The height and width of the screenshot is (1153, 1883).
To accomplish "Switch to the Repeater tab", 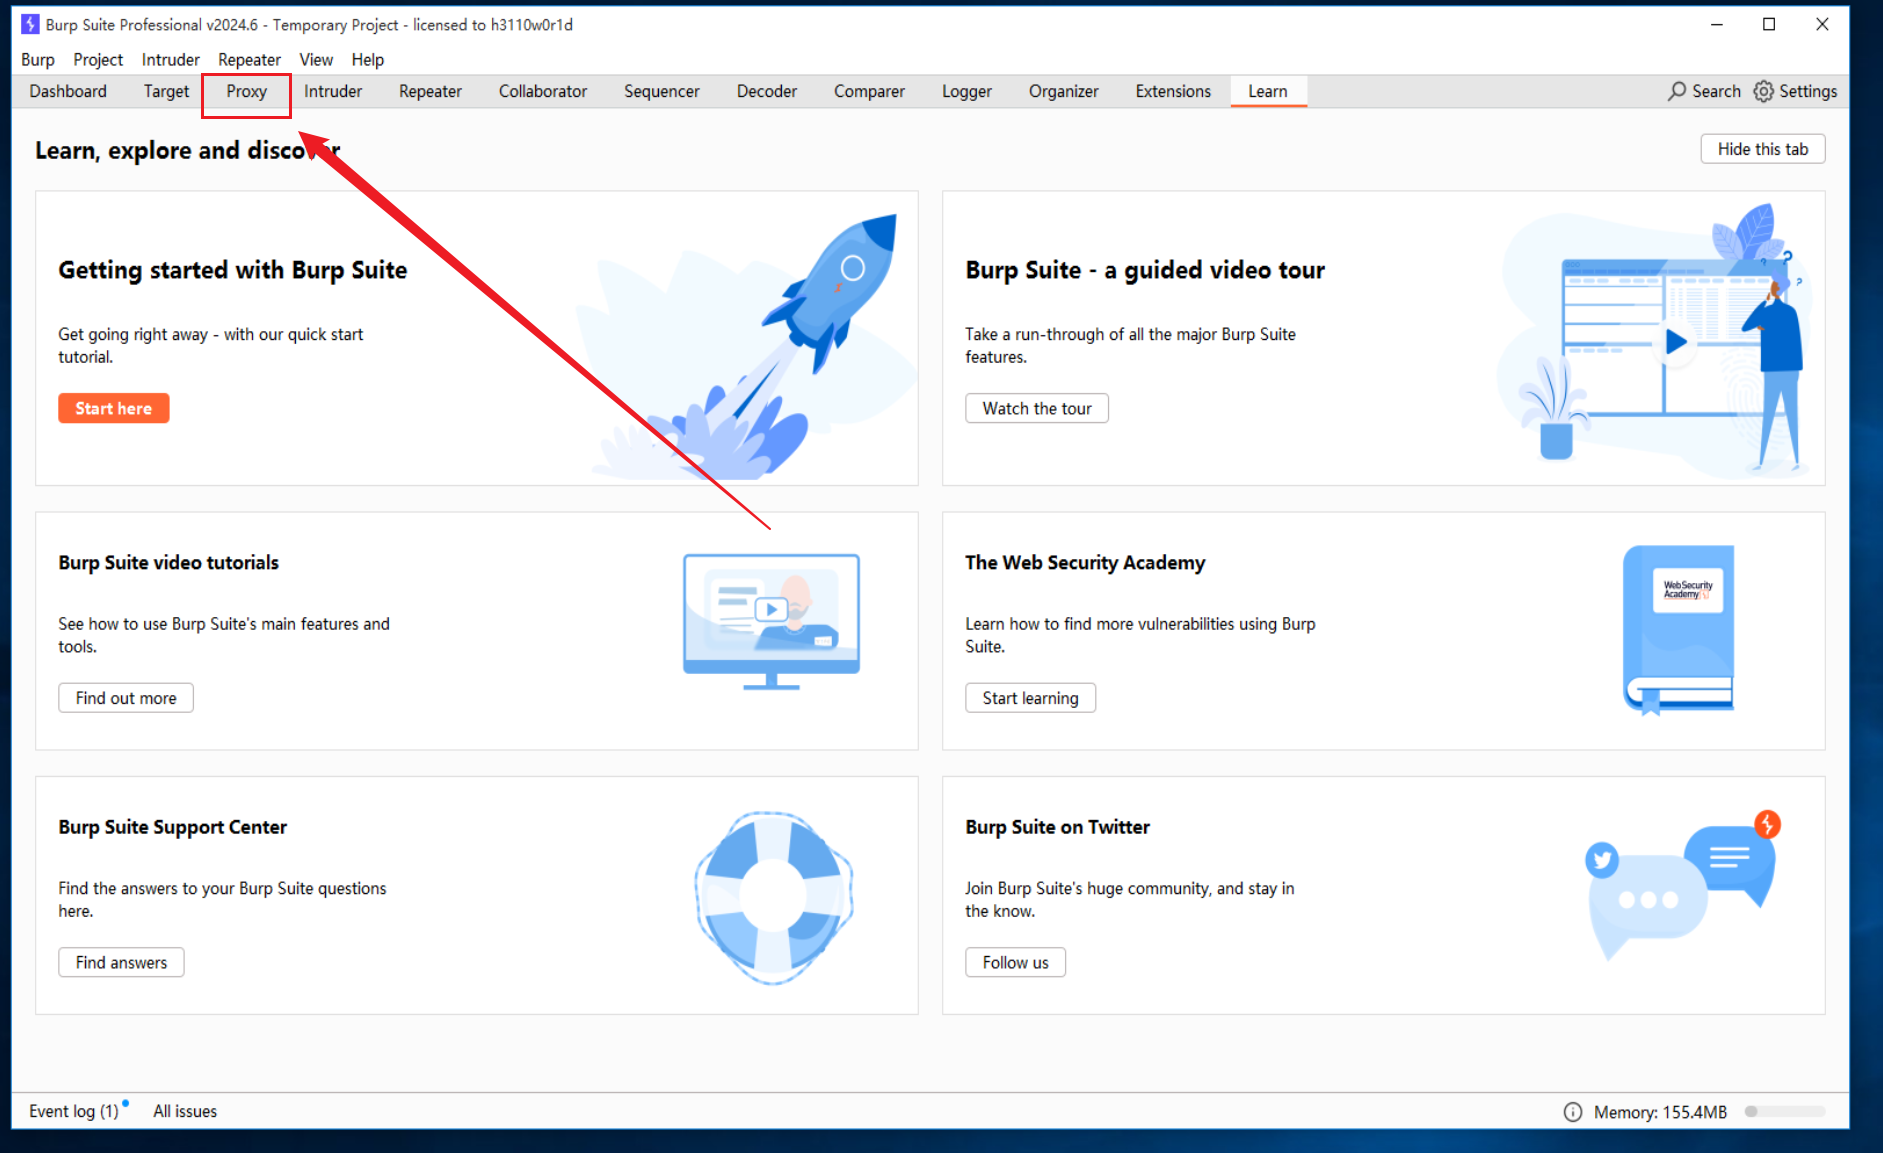I will click(430, 91).
